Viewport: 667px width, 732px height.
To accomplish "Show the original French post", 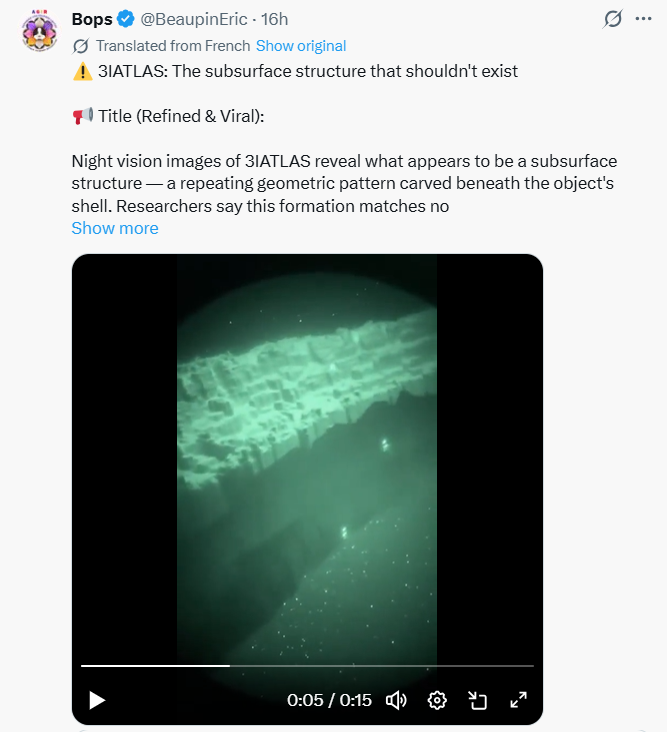I will [301, 46].
